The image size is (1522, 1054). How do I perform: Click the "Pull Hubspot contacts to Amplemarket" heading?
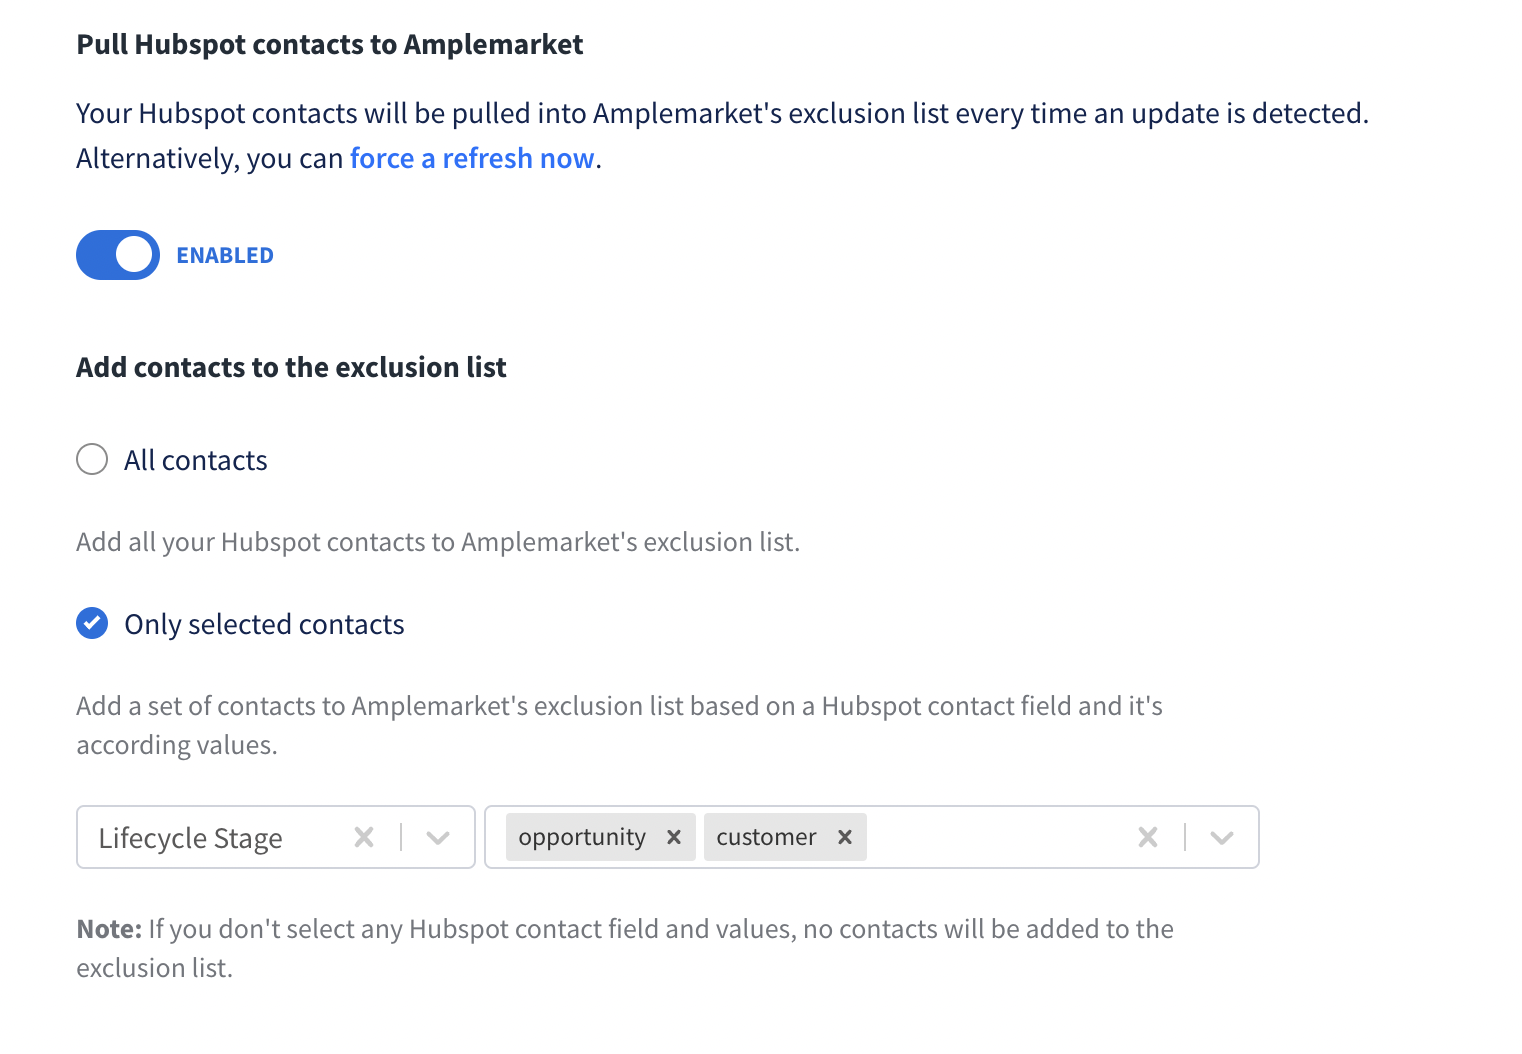(330, 45)
